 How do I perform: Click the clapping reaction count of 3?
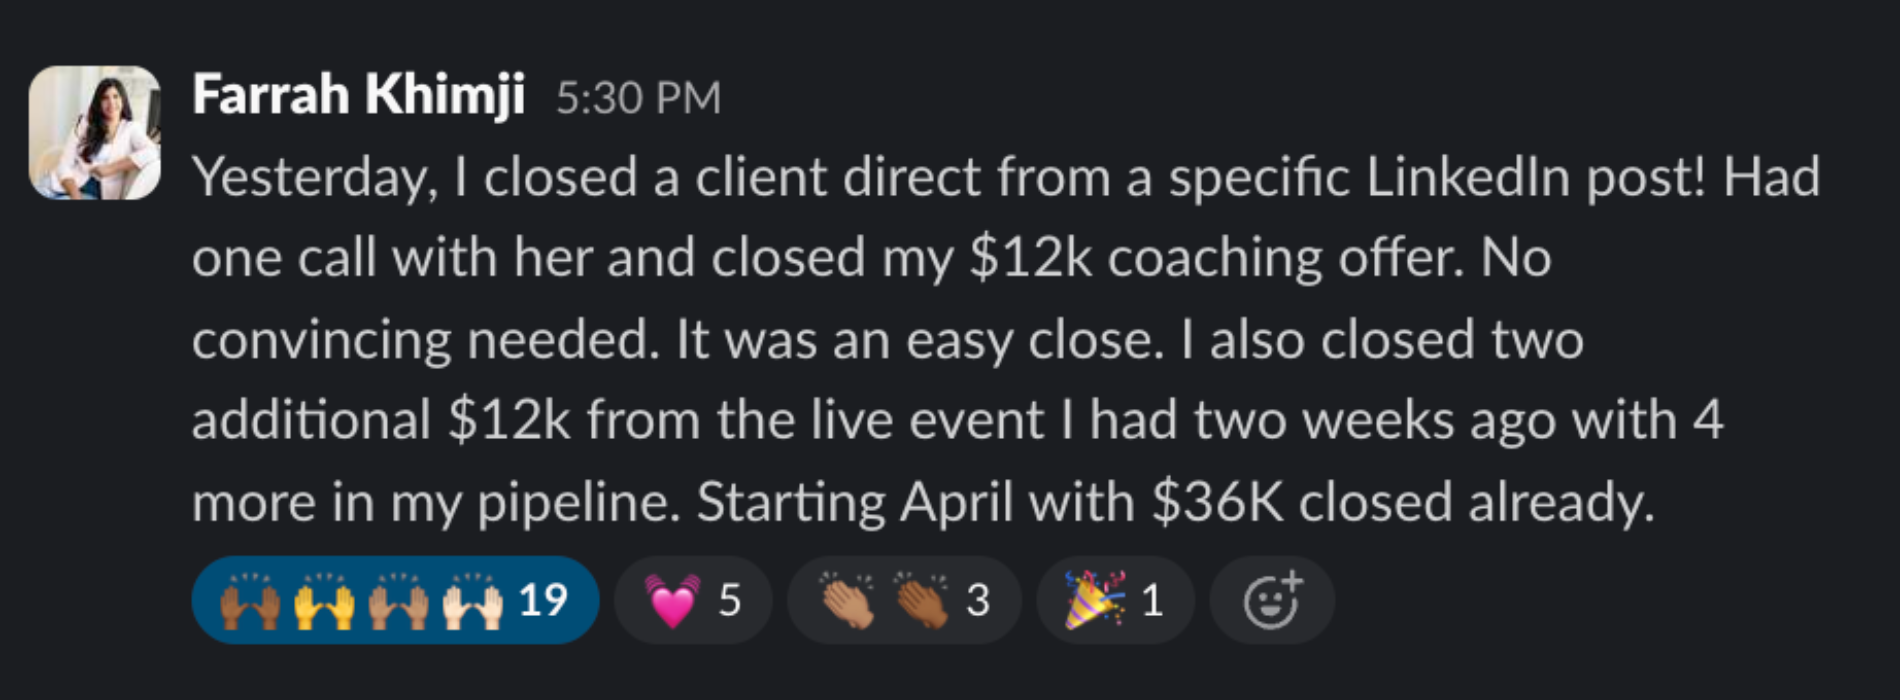[x=978, y=600]
